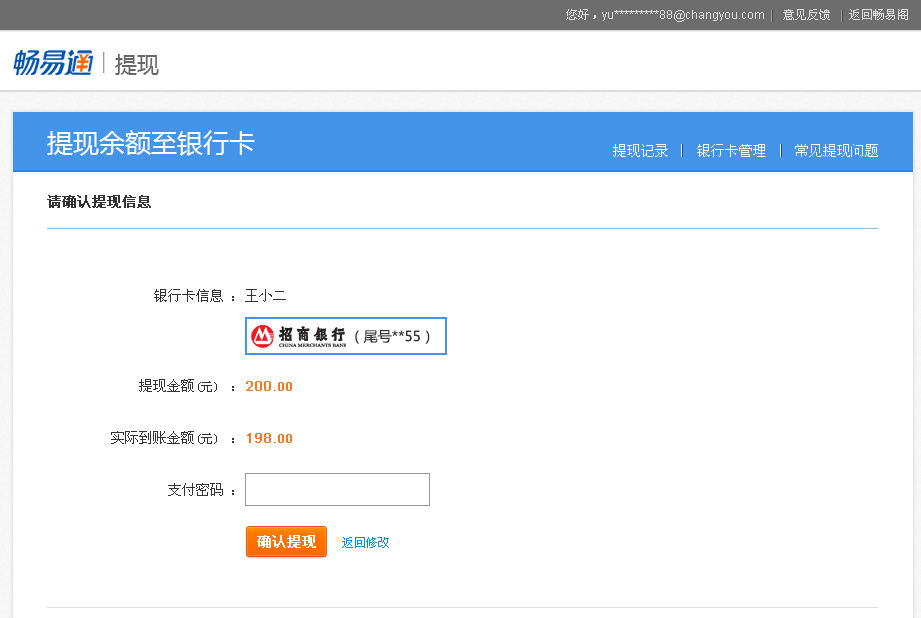Screen dimensions: 921x618
Task: Click the 200.00 withdrawal amount
Action: coord(269,387)
